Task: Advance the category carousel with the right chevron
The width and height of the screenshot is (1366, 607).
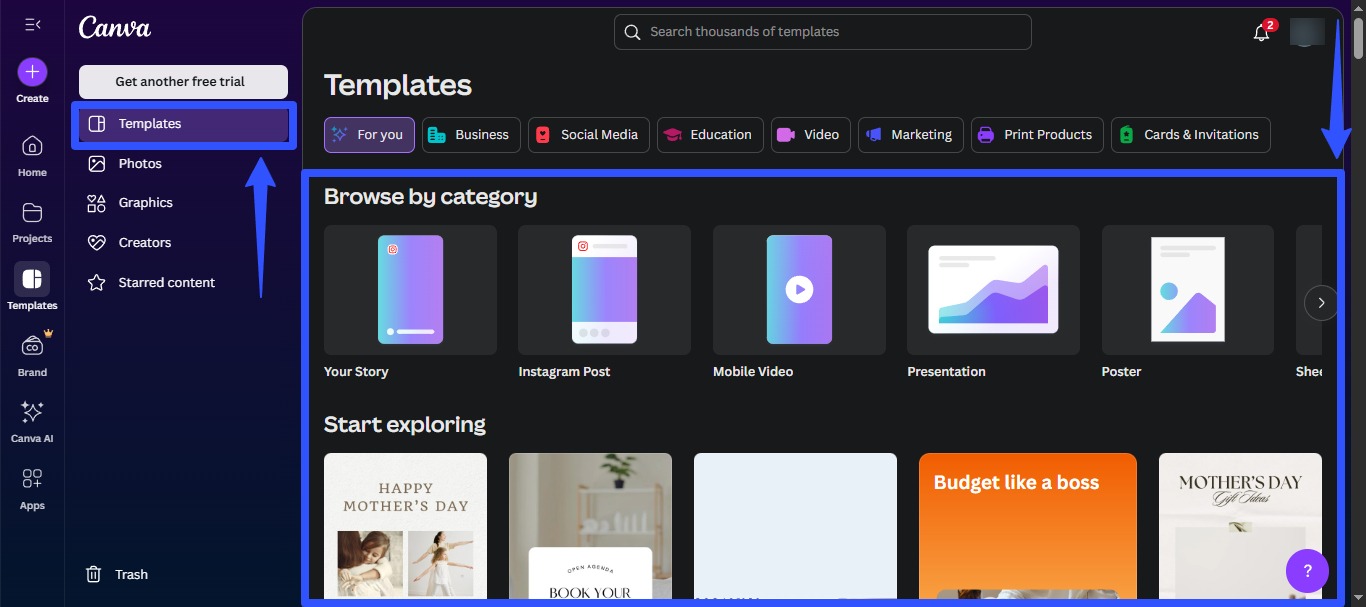Action: tap(1320, 302)
